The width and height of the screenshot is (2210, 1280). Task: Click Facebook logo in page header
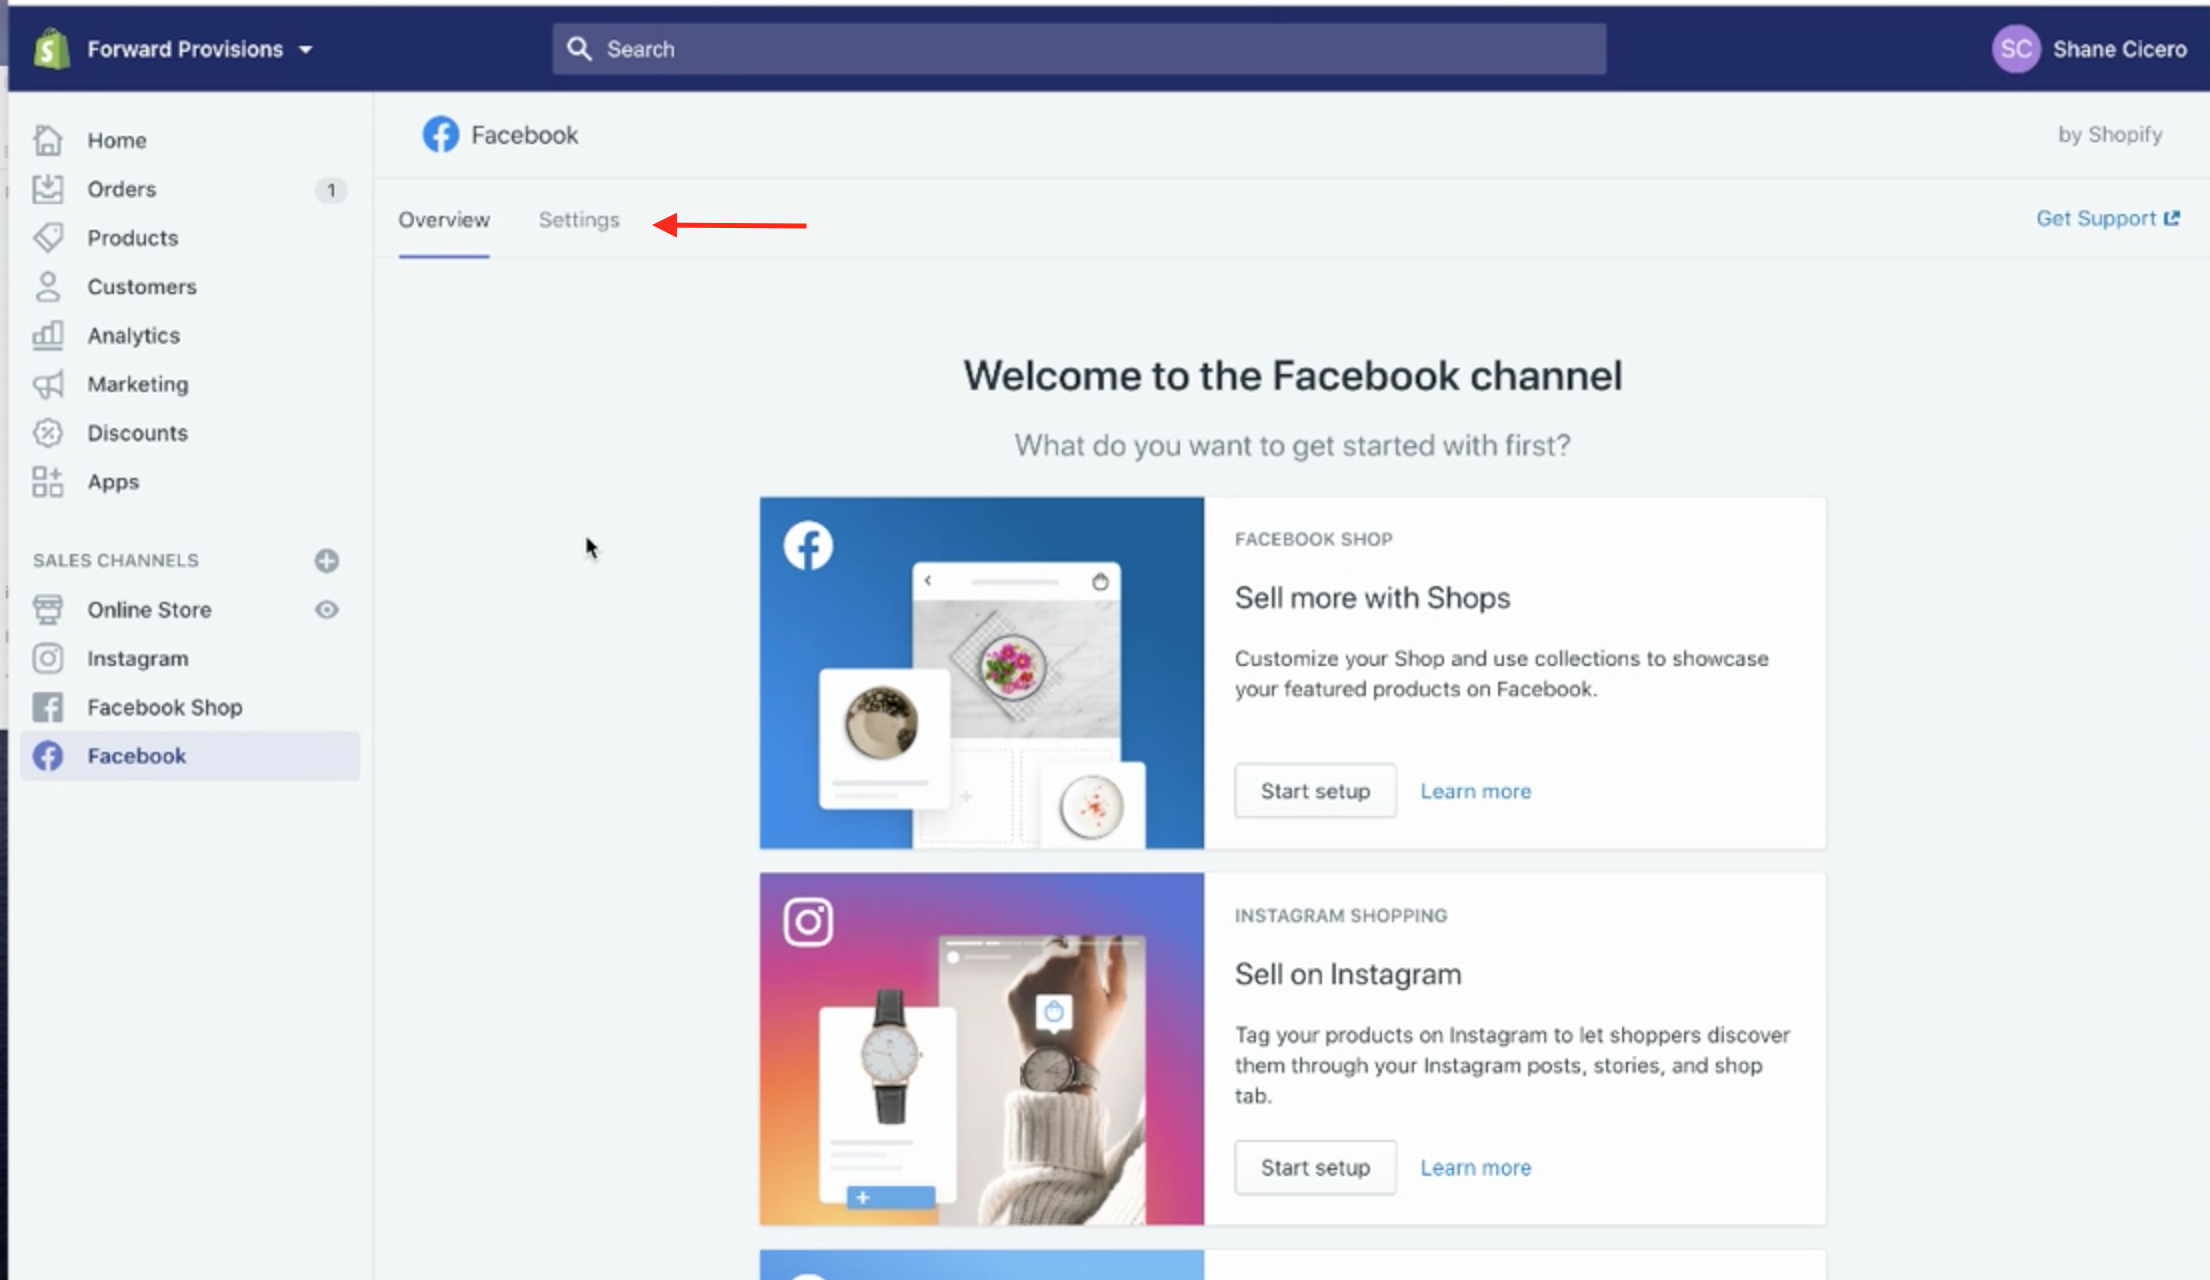pyautogui.click(x=440, y=134)
